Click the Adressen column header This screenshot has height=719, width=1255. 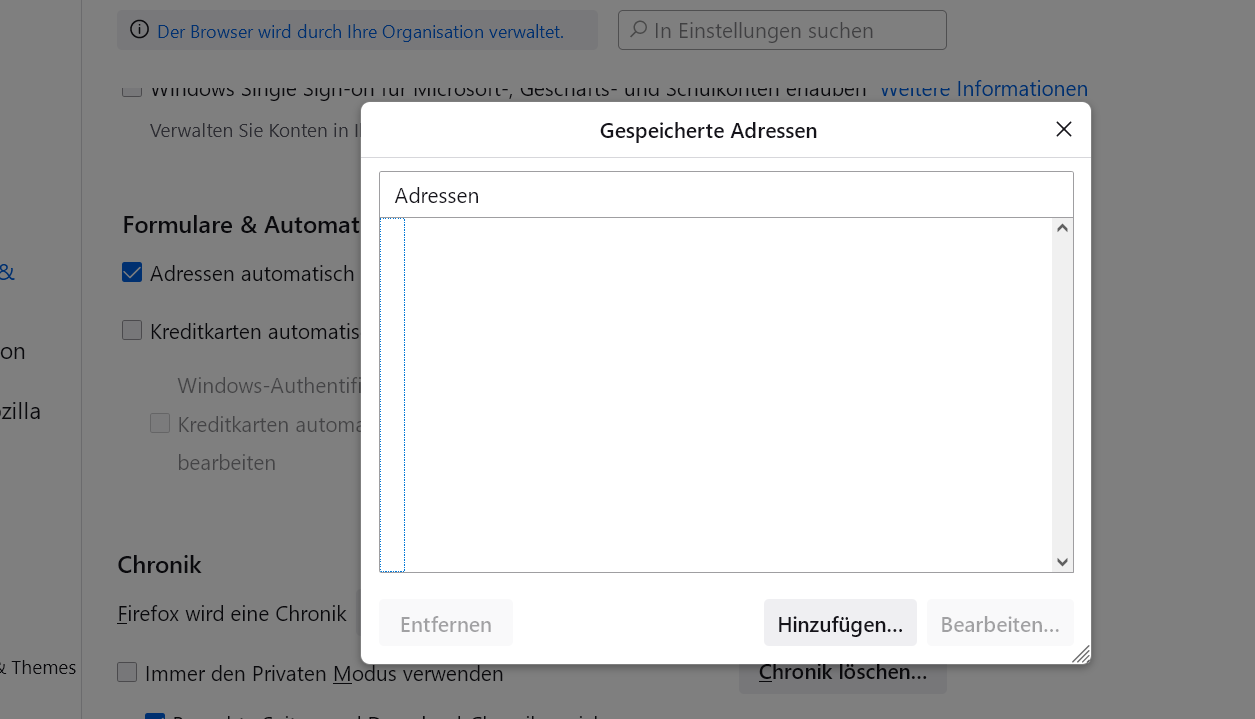click(x=725, y=195)
